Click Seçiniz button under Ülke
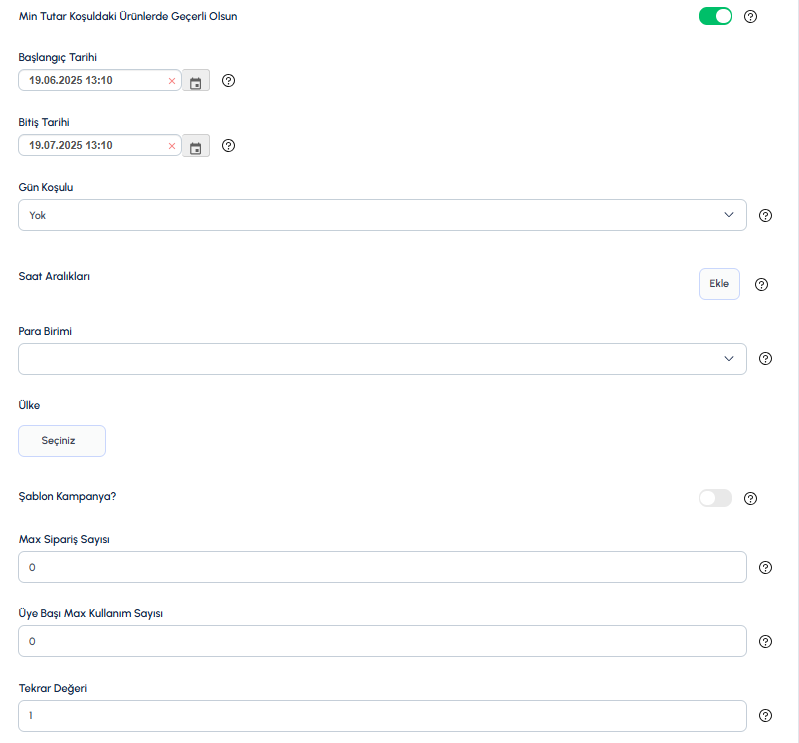This screenshot has width=799, height=743. (x=62, y=441)
